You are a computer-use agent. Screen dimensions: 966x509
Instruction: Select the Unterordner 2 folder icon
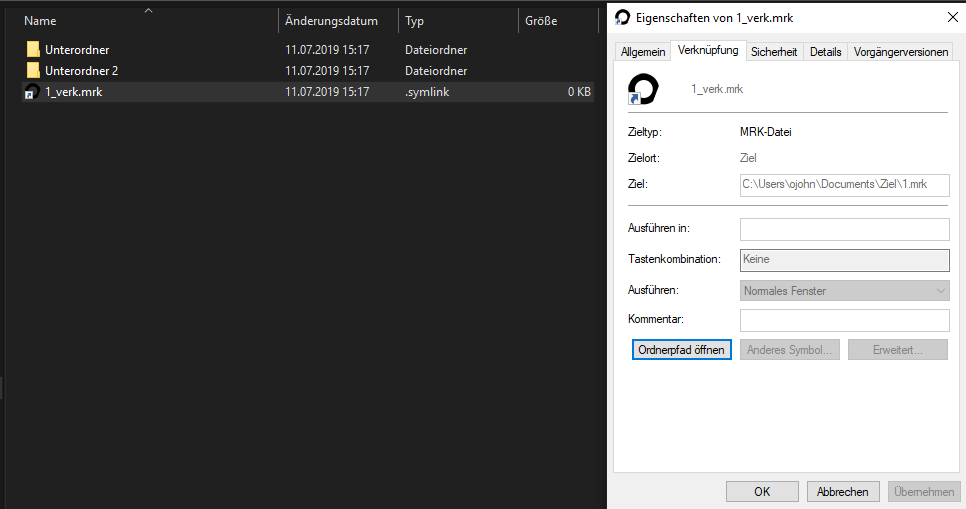(x=33, y=70)
